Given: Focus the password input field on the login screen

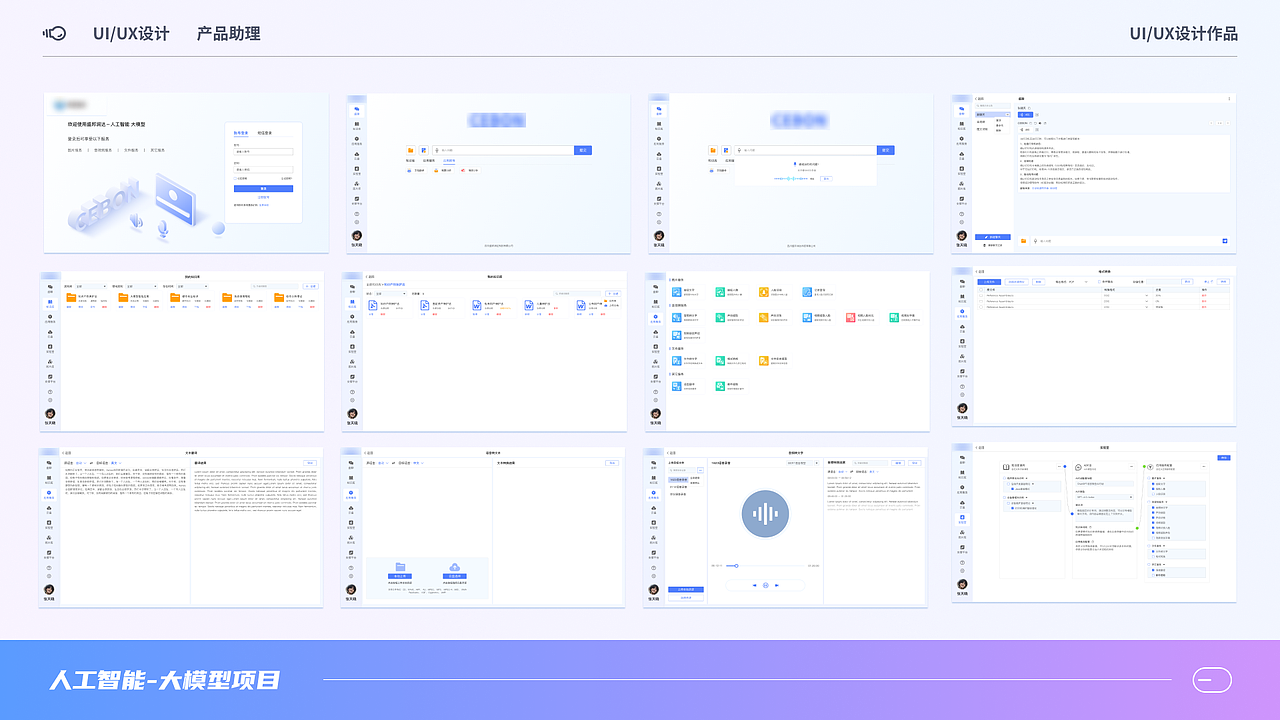Looking at the screenshot, I should [263, 170].
